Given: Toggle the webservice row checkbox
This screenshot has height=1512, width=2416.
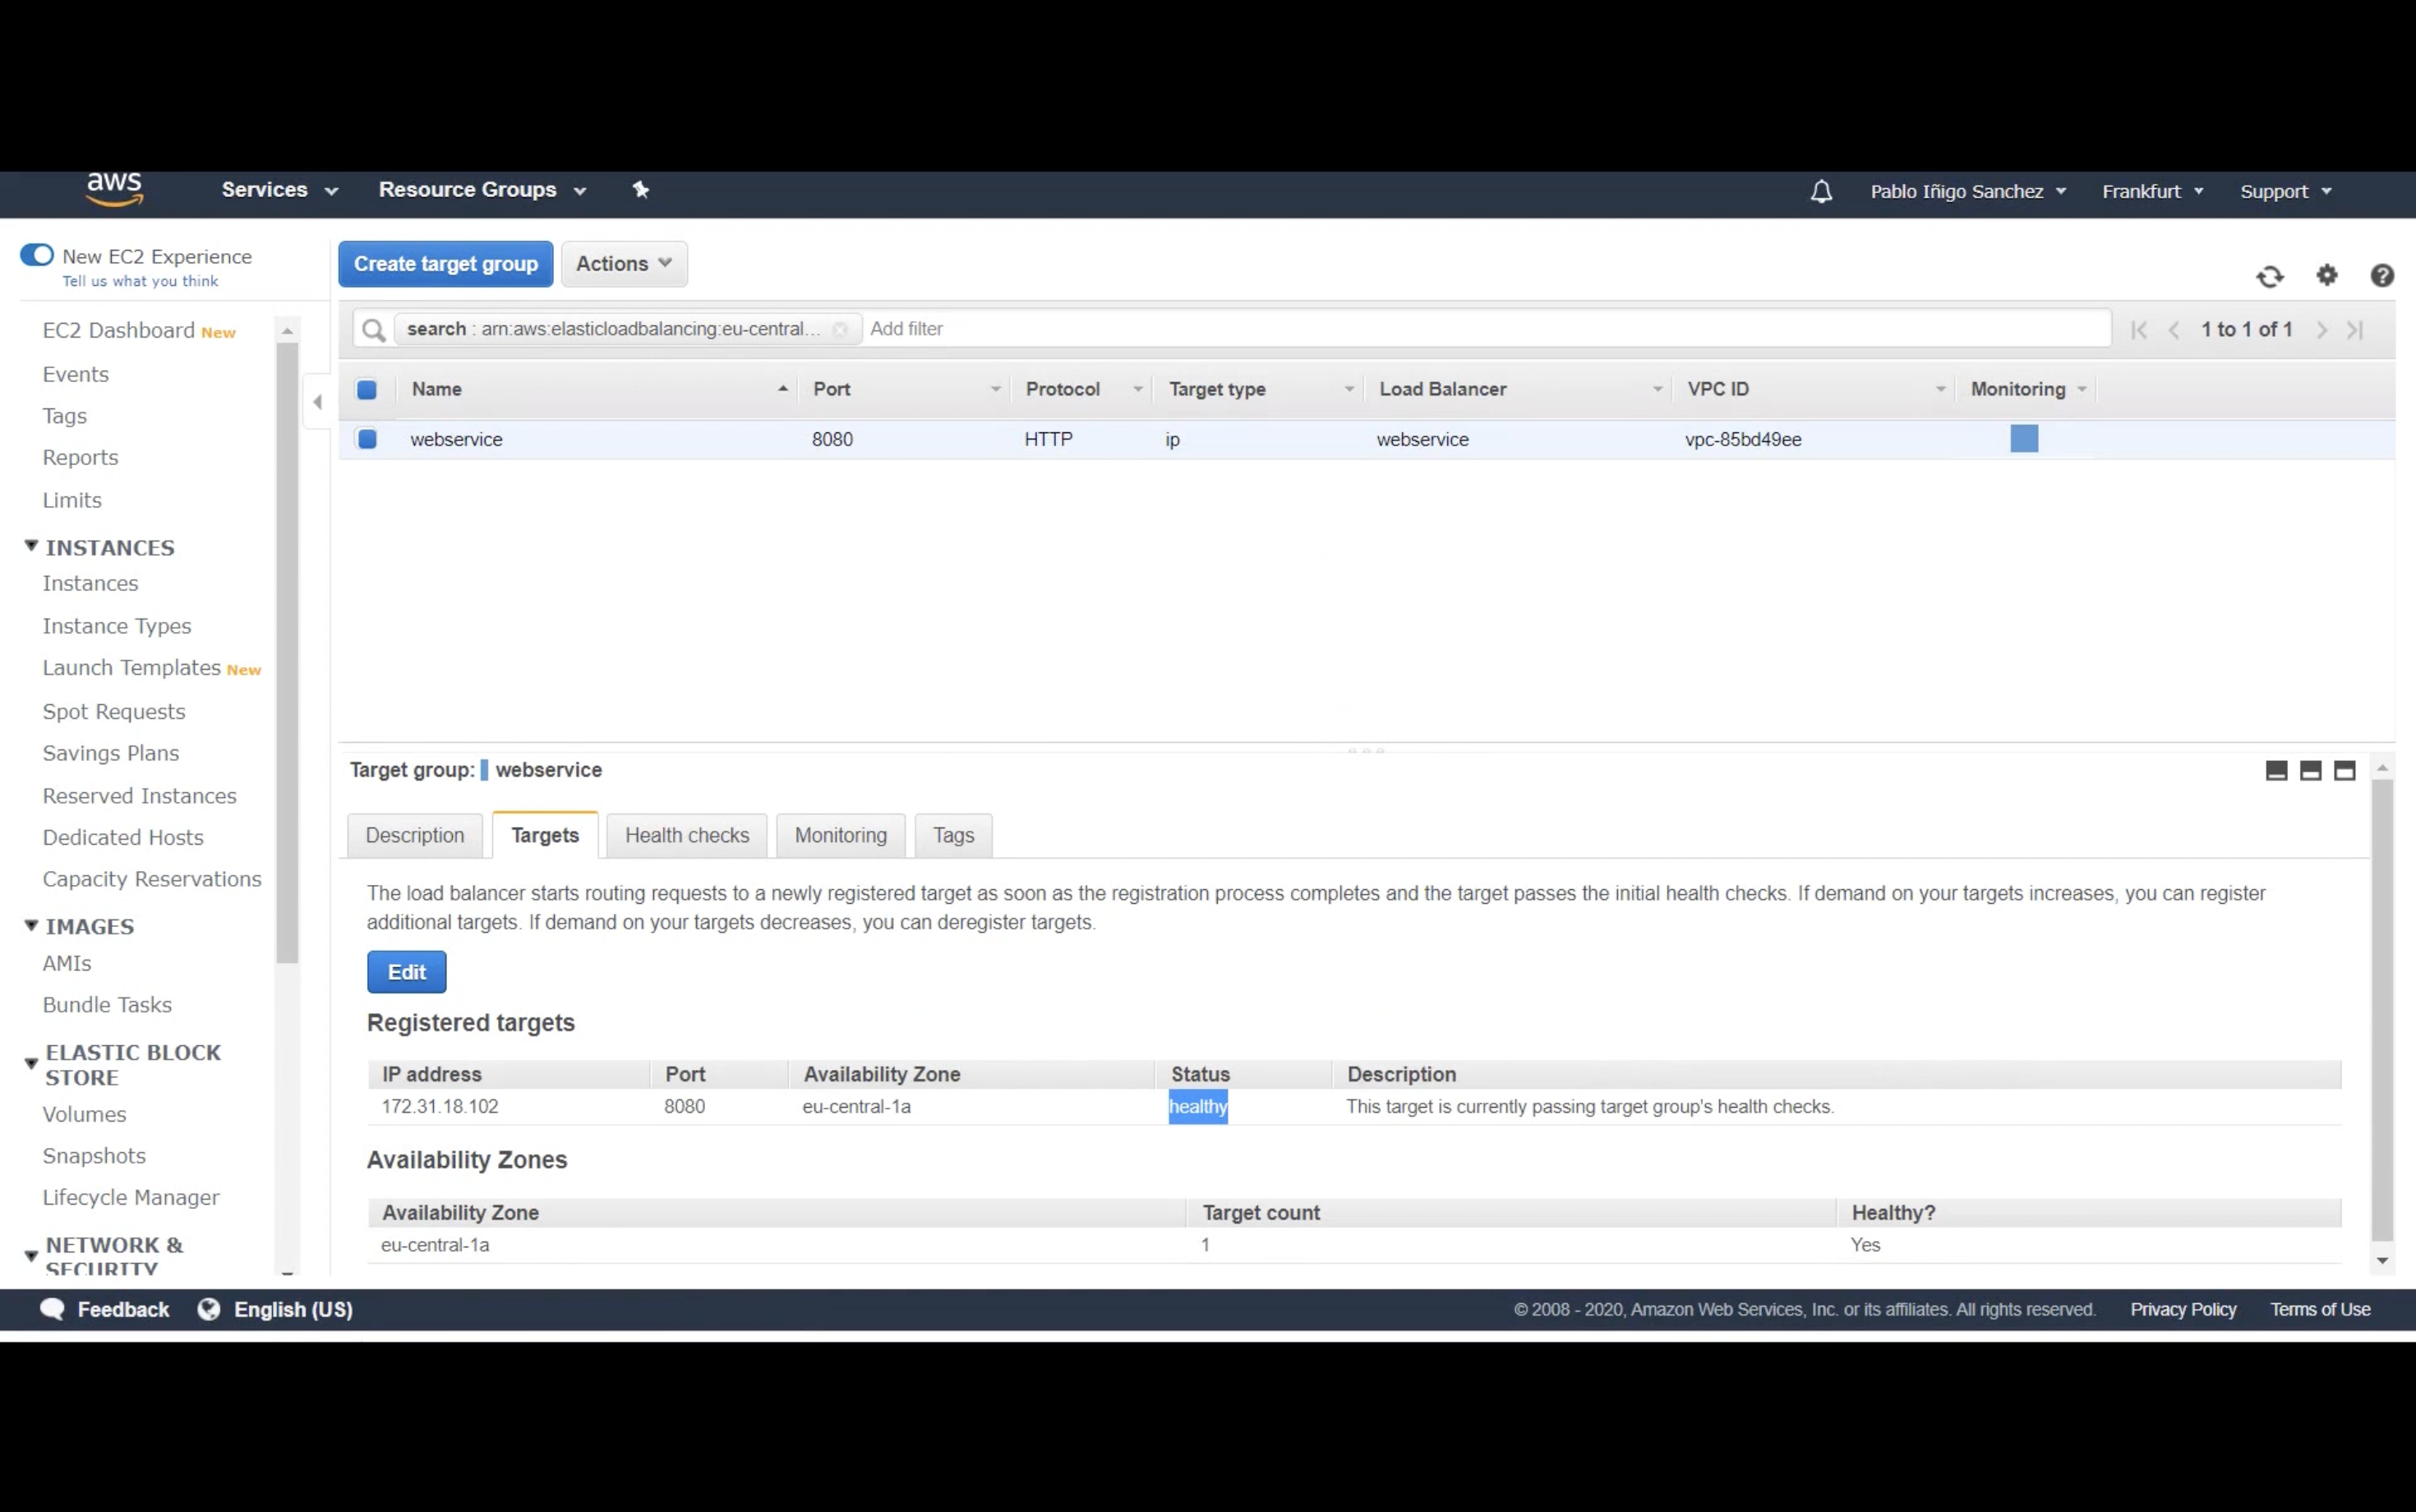Looking at the screenshot, I should (x=367, y=439).
